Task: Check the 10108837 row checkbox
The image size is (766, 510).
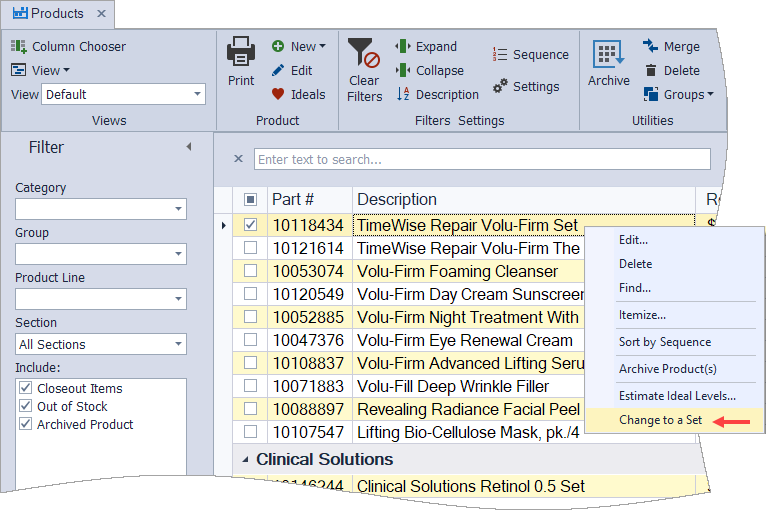Action: [x=250, y=362]
